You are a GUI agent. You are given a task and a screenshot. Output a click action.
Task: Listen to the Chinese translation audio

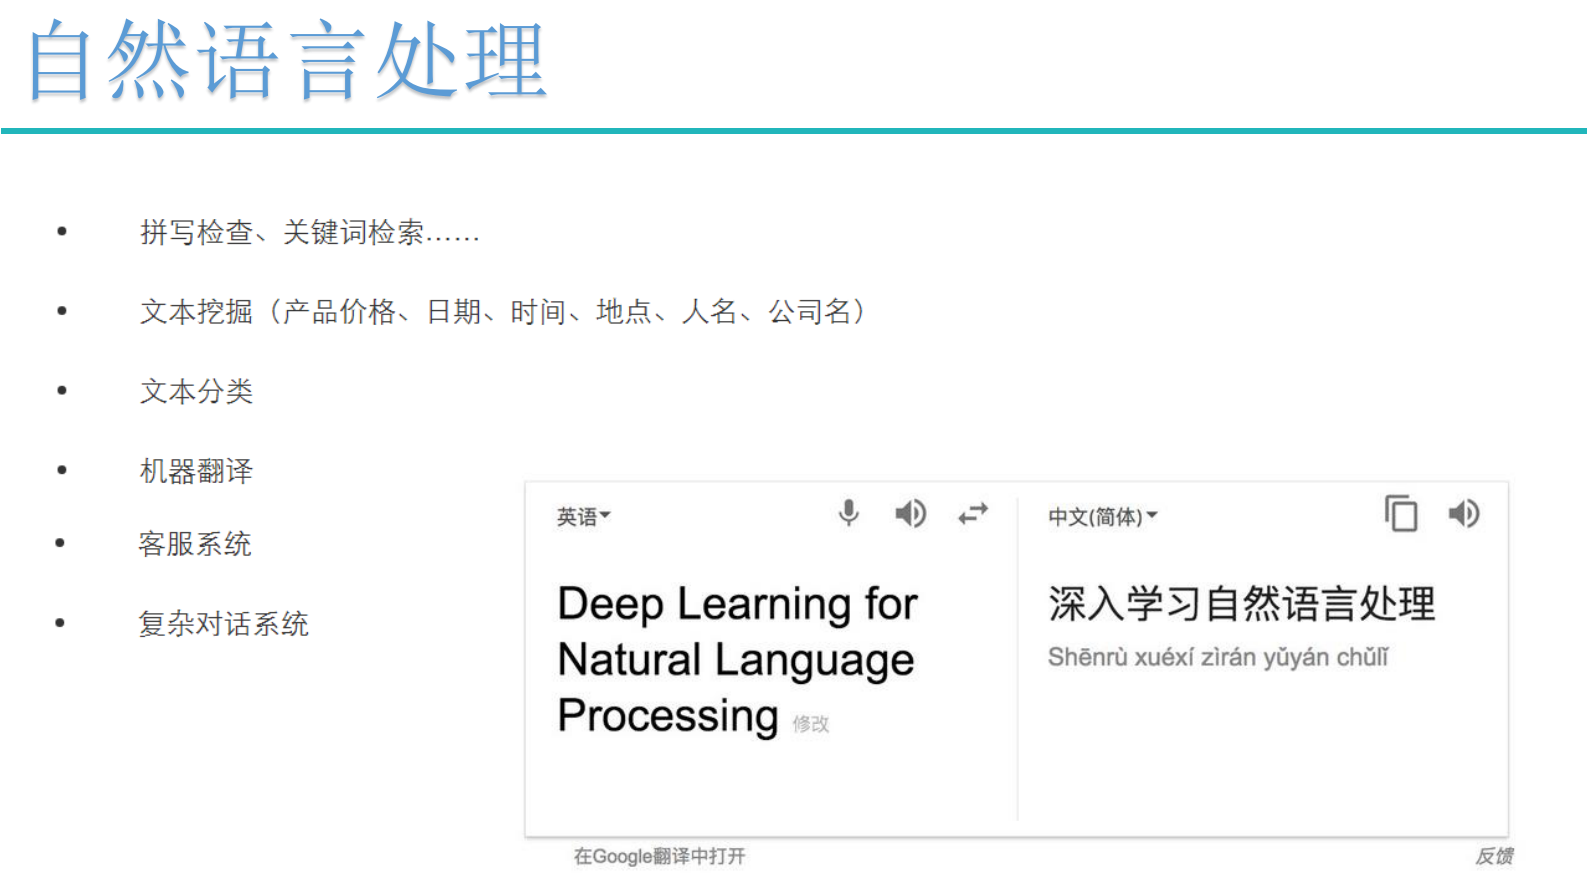point(1463,514)
